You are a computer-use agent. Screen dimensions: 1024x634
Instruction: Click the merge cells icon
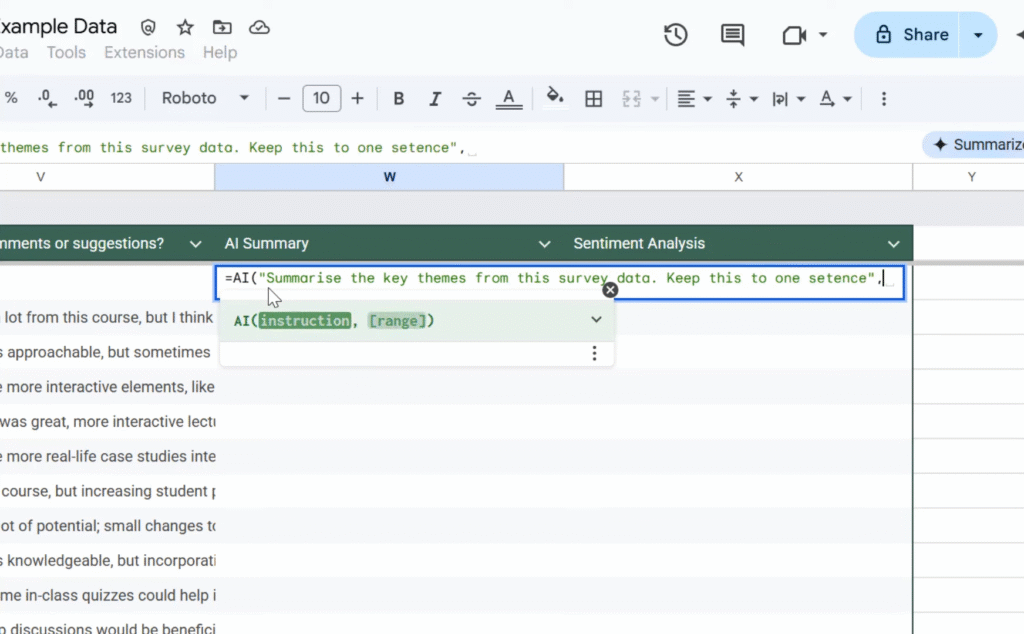[x=632, y=99]
